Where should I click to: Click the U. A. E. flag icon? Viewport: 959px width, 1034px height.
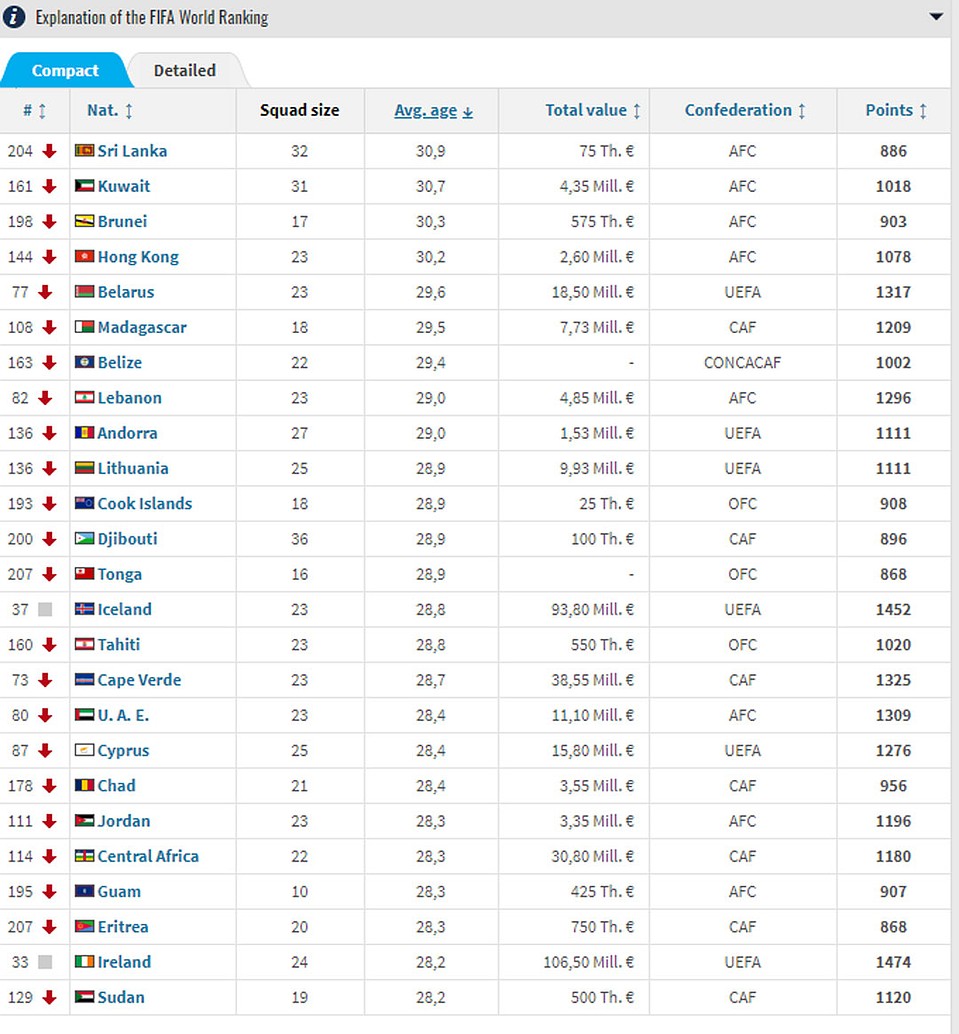[x=84, y=715]
